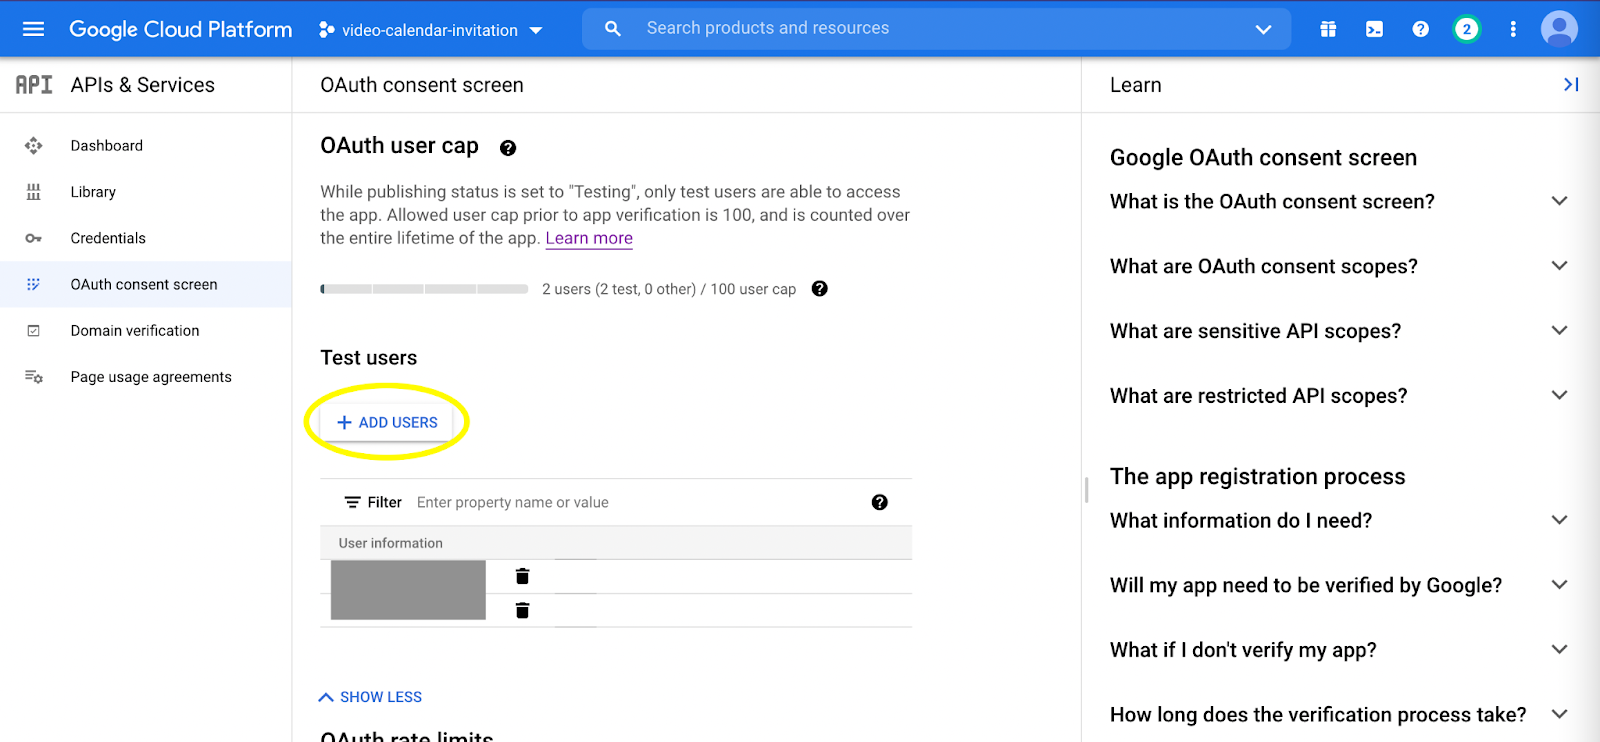Click the API icon beside APIs & Services

pos(34,85)
